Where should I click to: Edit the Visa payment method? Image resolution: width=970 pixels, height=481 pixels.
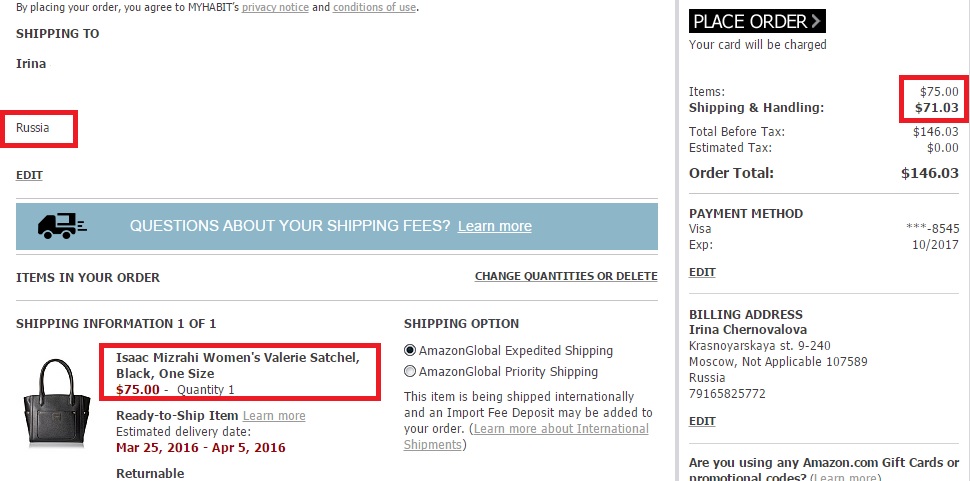[x=702, y=272]
